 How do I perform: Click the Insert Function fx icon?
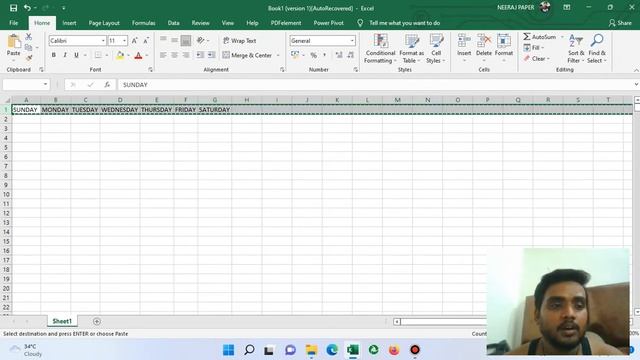click(x=107, y=84)
